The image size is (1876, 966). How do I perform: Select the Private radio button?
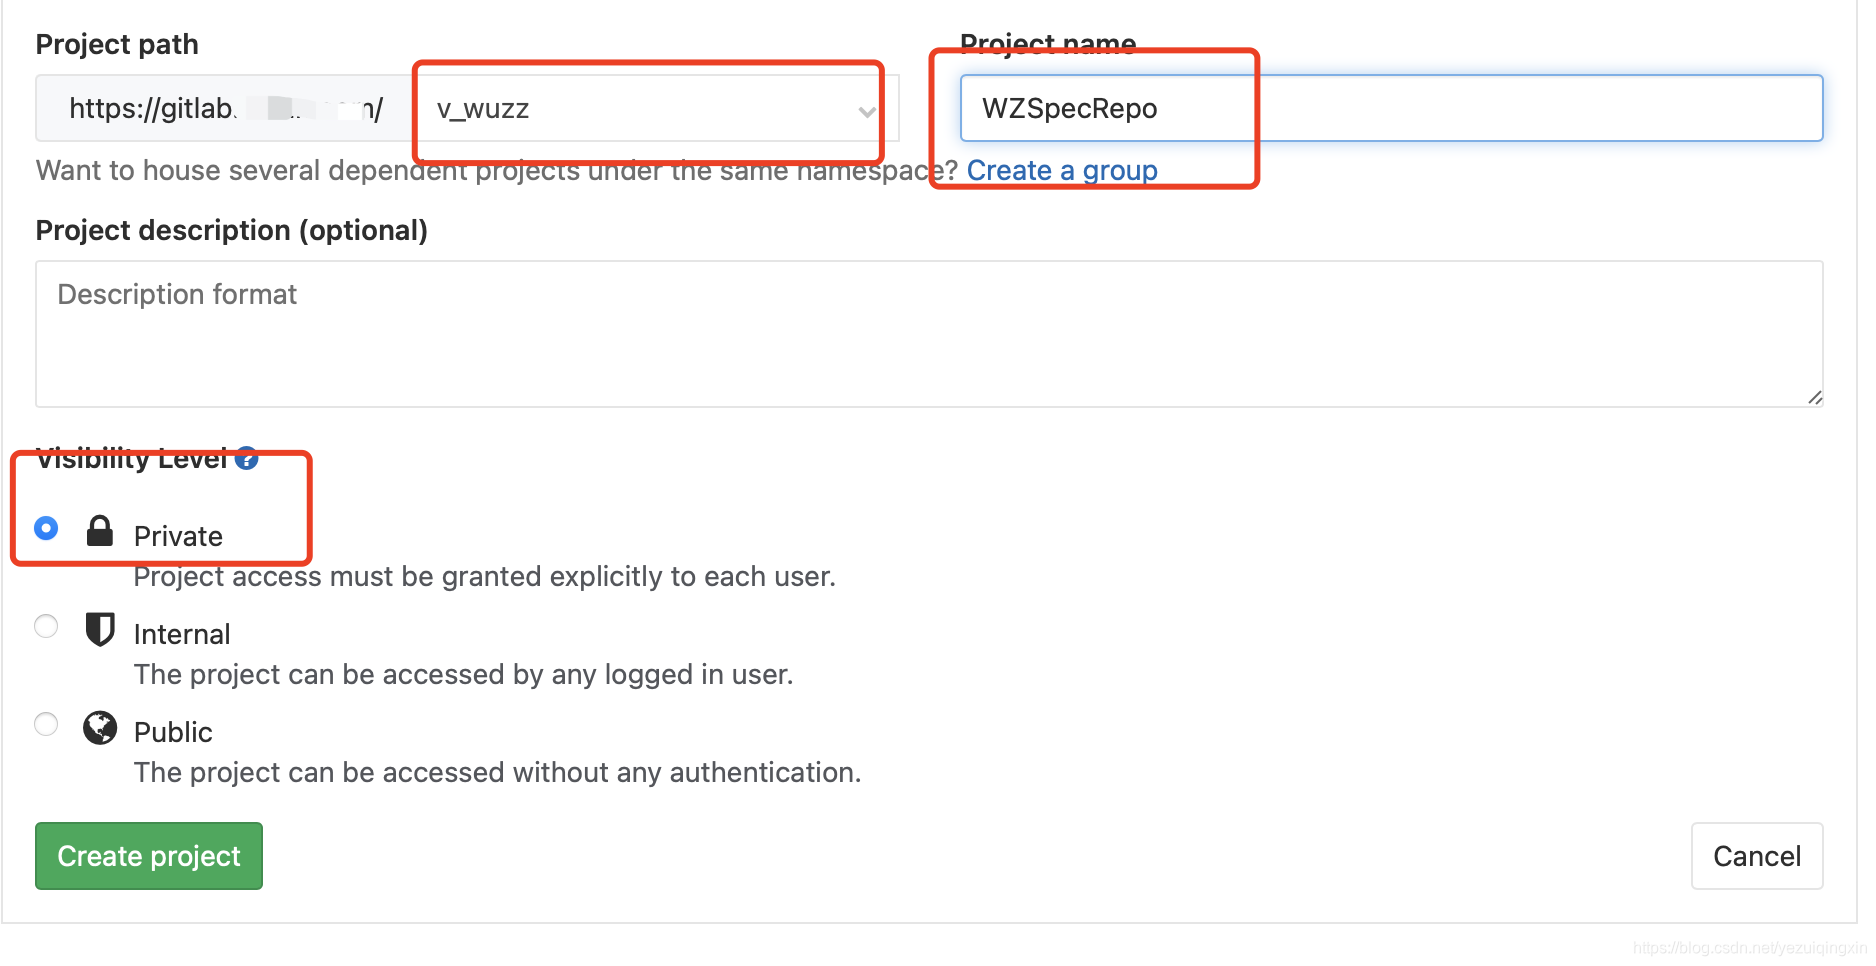pyautogui.click(x=46, y=528)
